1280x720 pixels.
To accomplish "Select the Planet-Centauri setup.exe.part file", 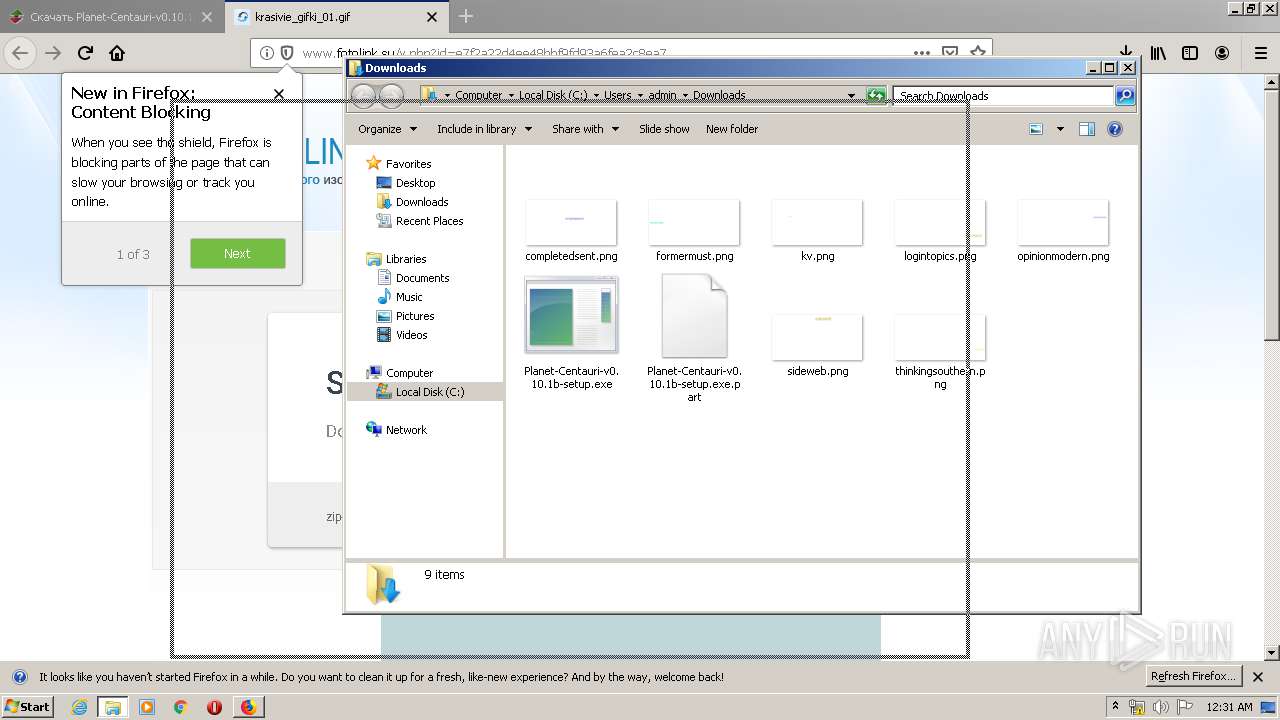I will pos(694,340).
